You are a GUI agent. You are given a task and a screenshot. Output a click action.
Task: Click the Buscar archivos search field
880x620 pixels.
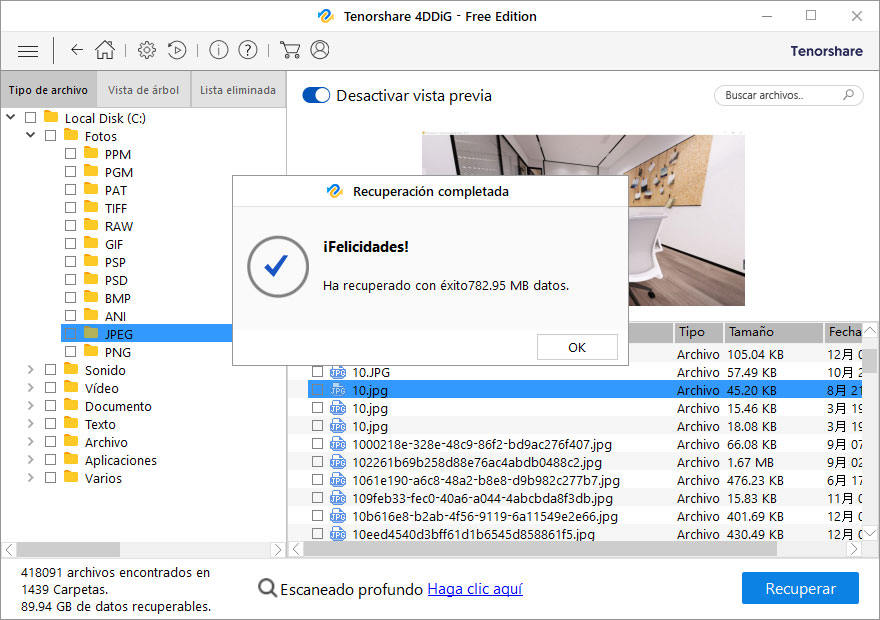pyautogui.click(x=788, y=95)
